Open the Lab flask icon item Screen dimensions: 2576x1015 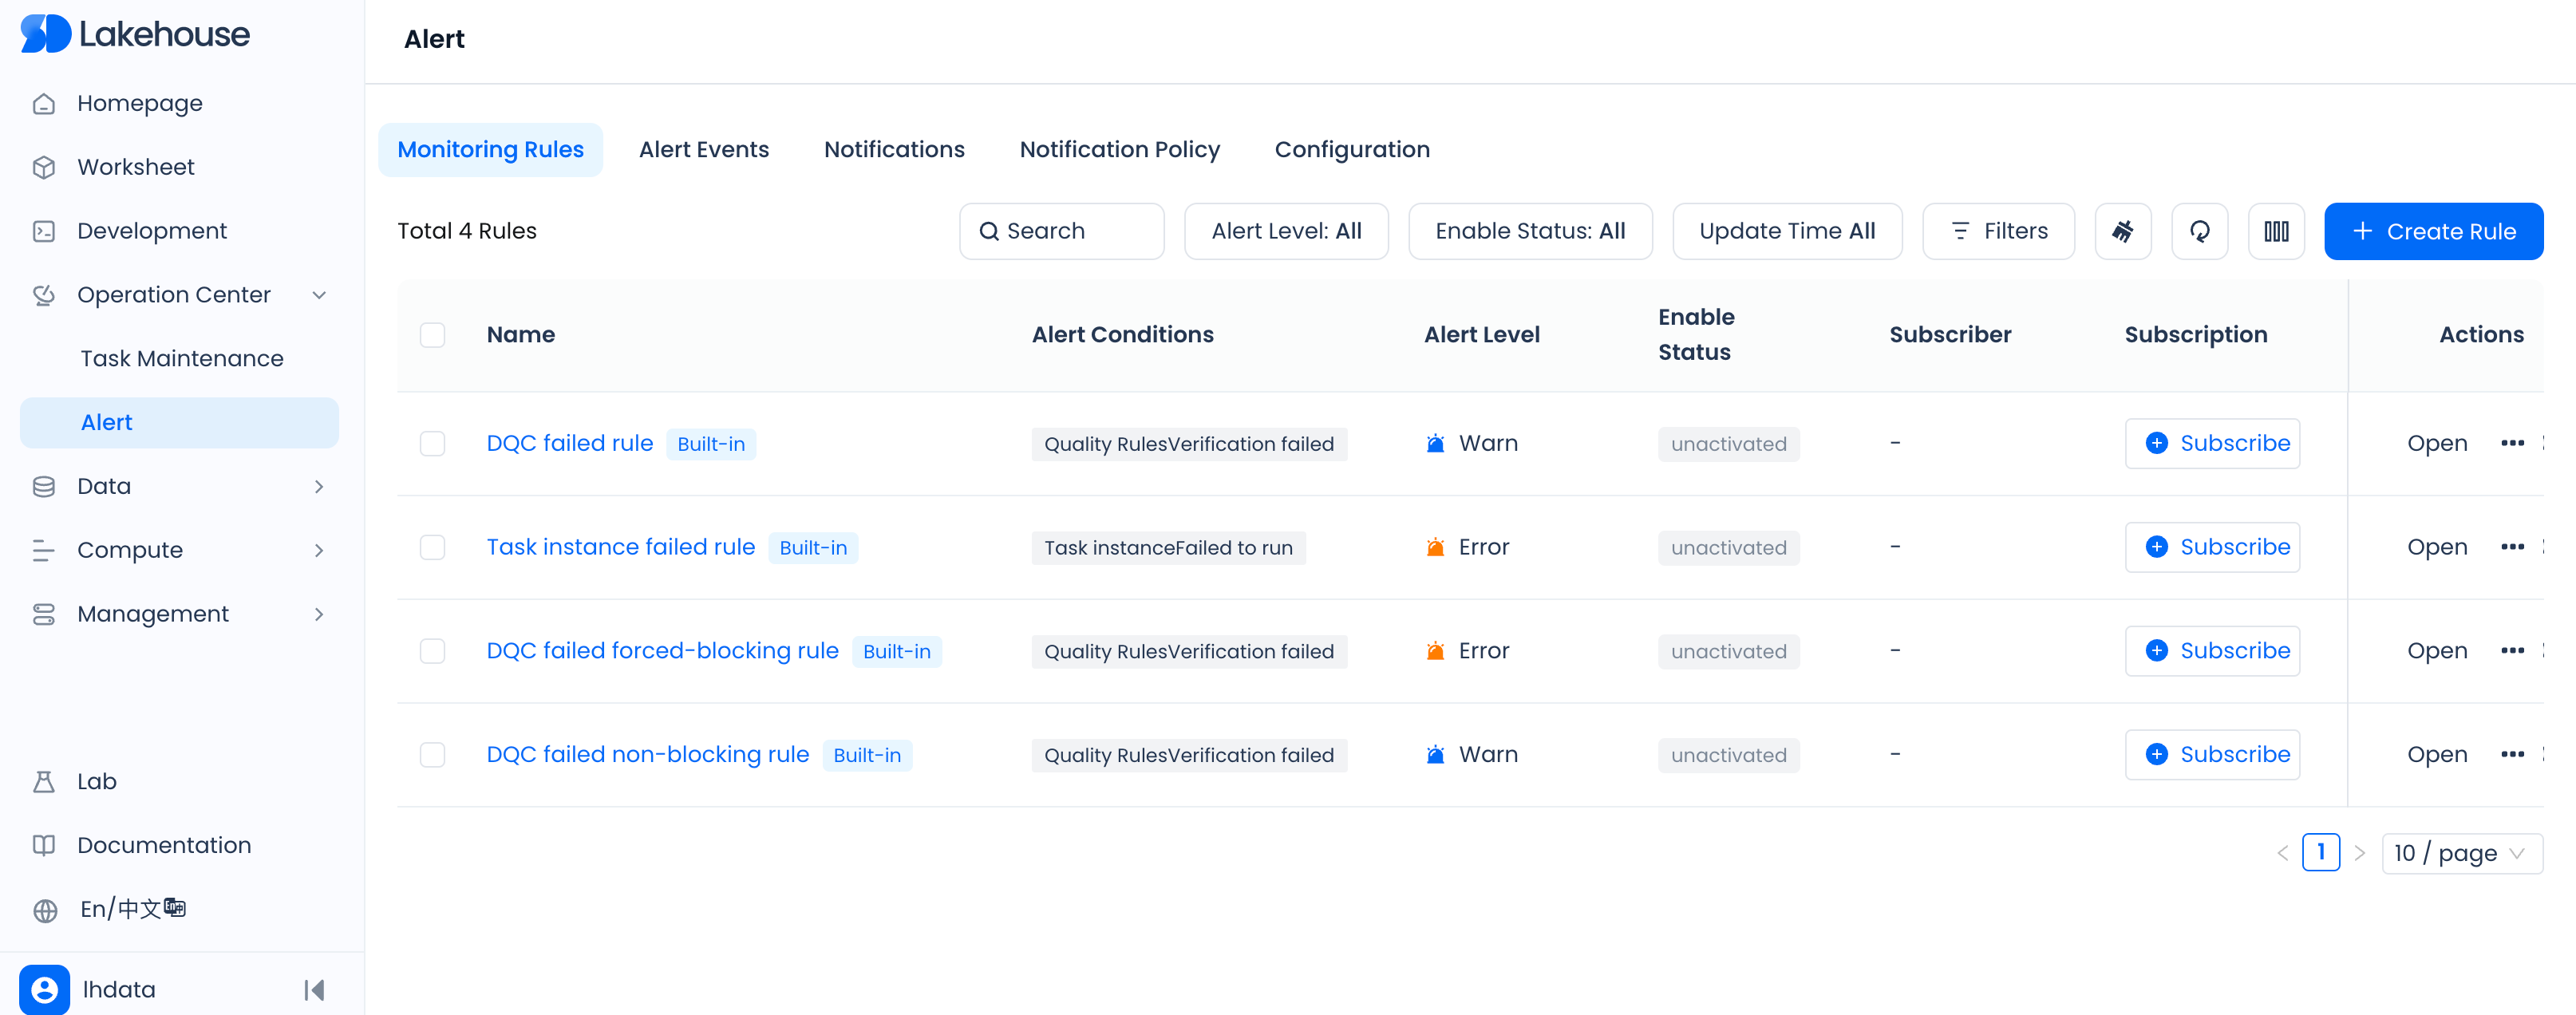click(44, 782)
